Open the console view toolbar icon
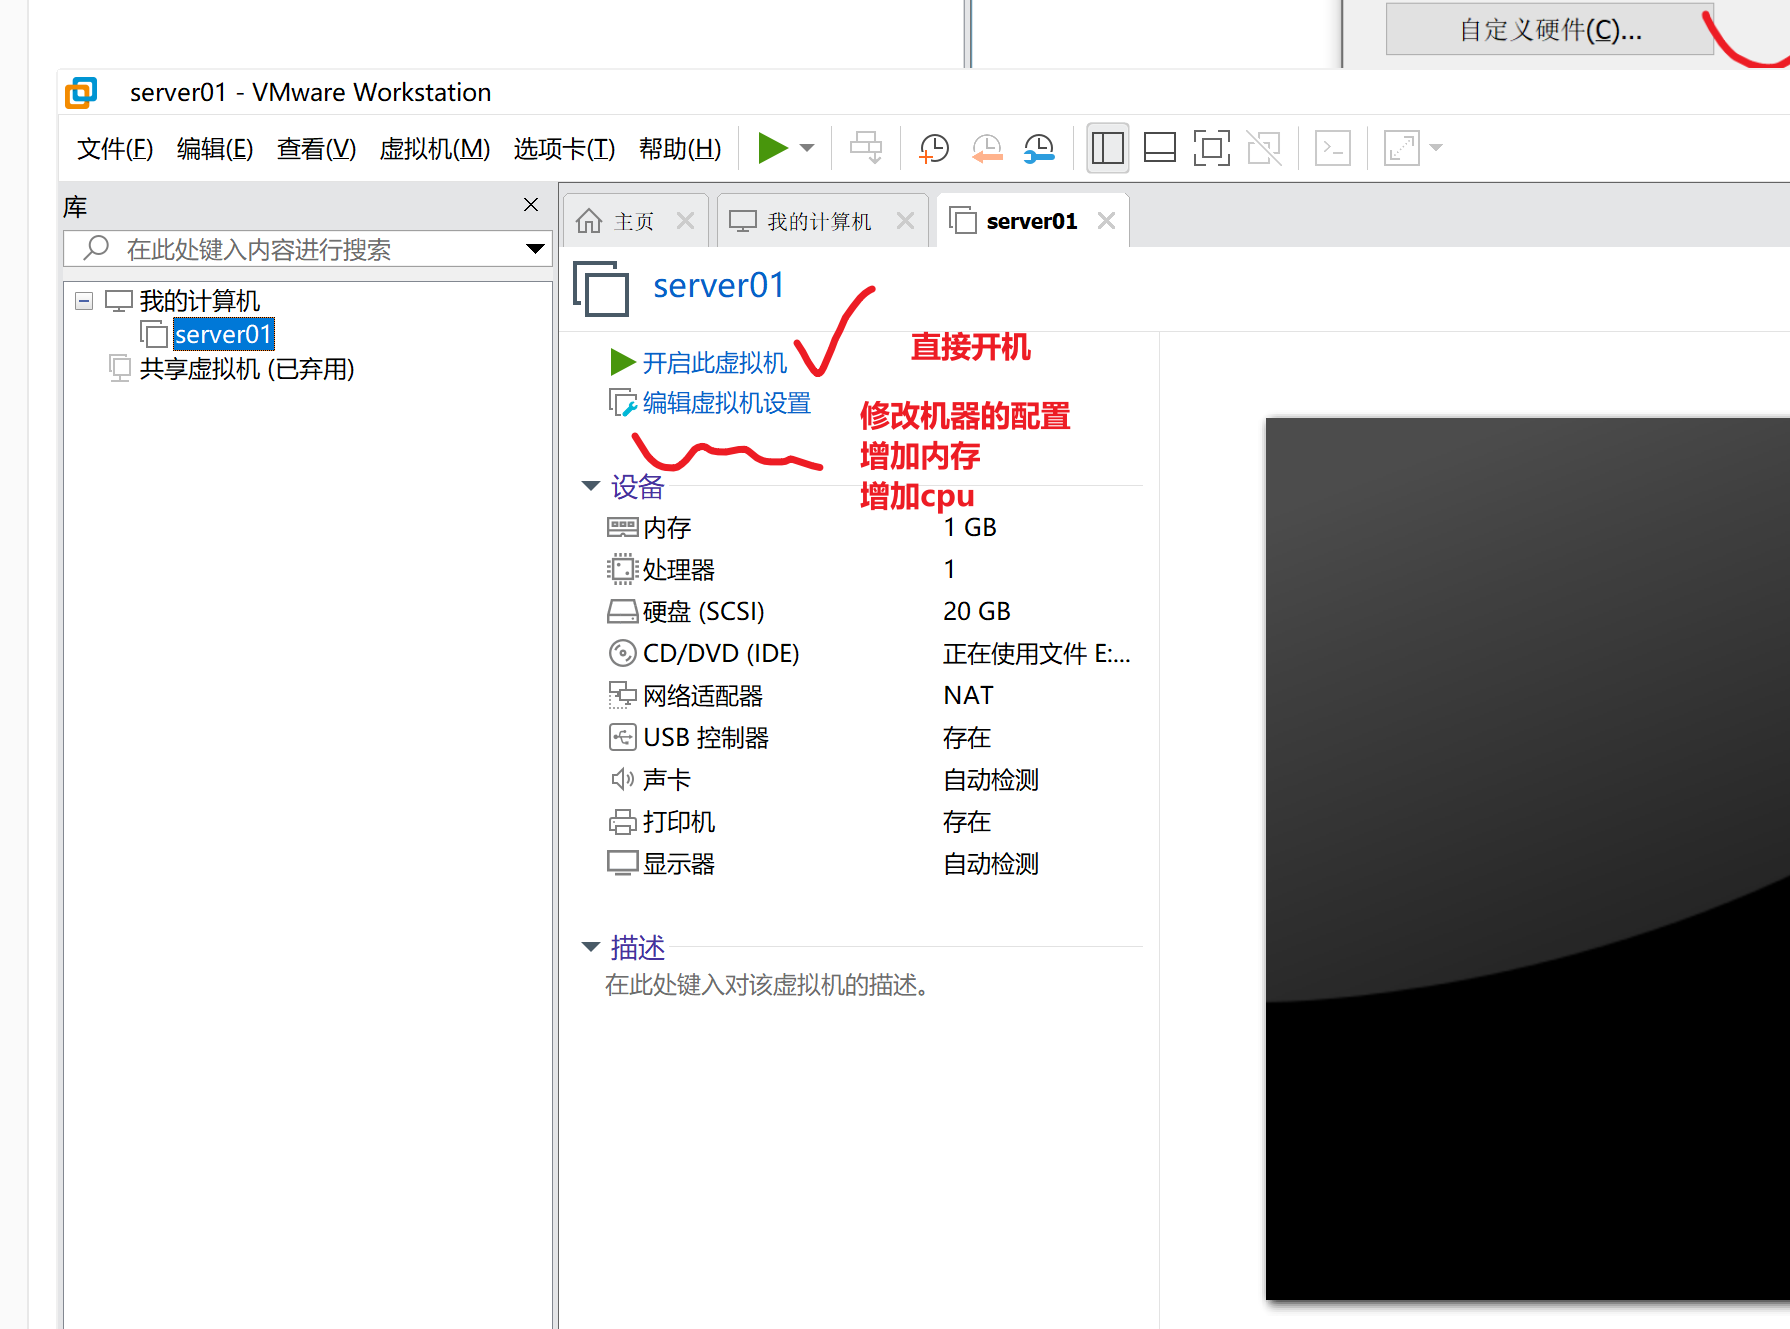 click(x=1333, y=148)
